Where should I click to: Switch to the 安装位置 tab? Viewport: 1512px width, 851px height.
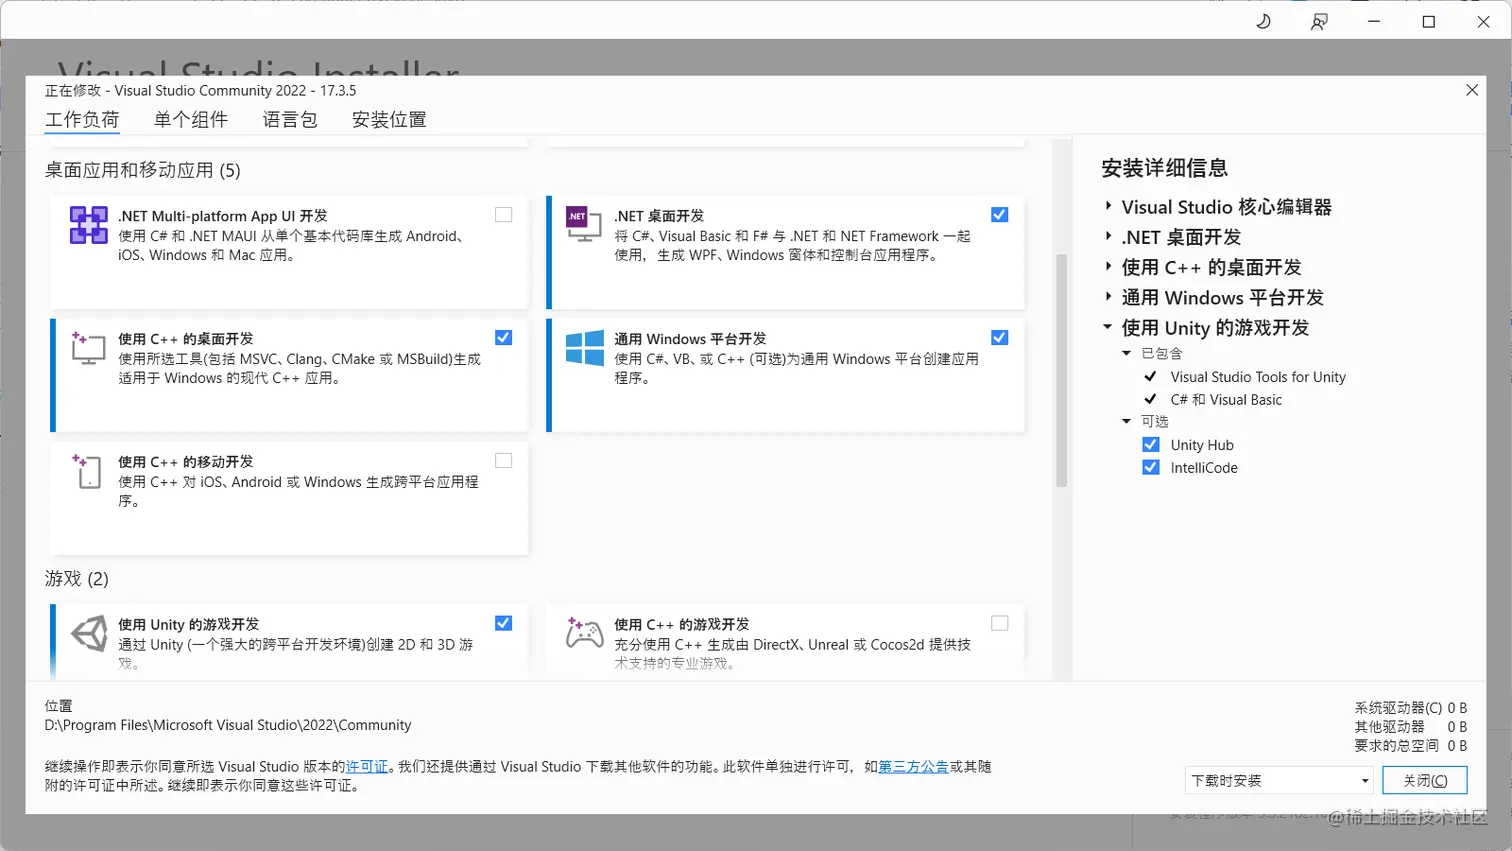(x=389, y=120)
